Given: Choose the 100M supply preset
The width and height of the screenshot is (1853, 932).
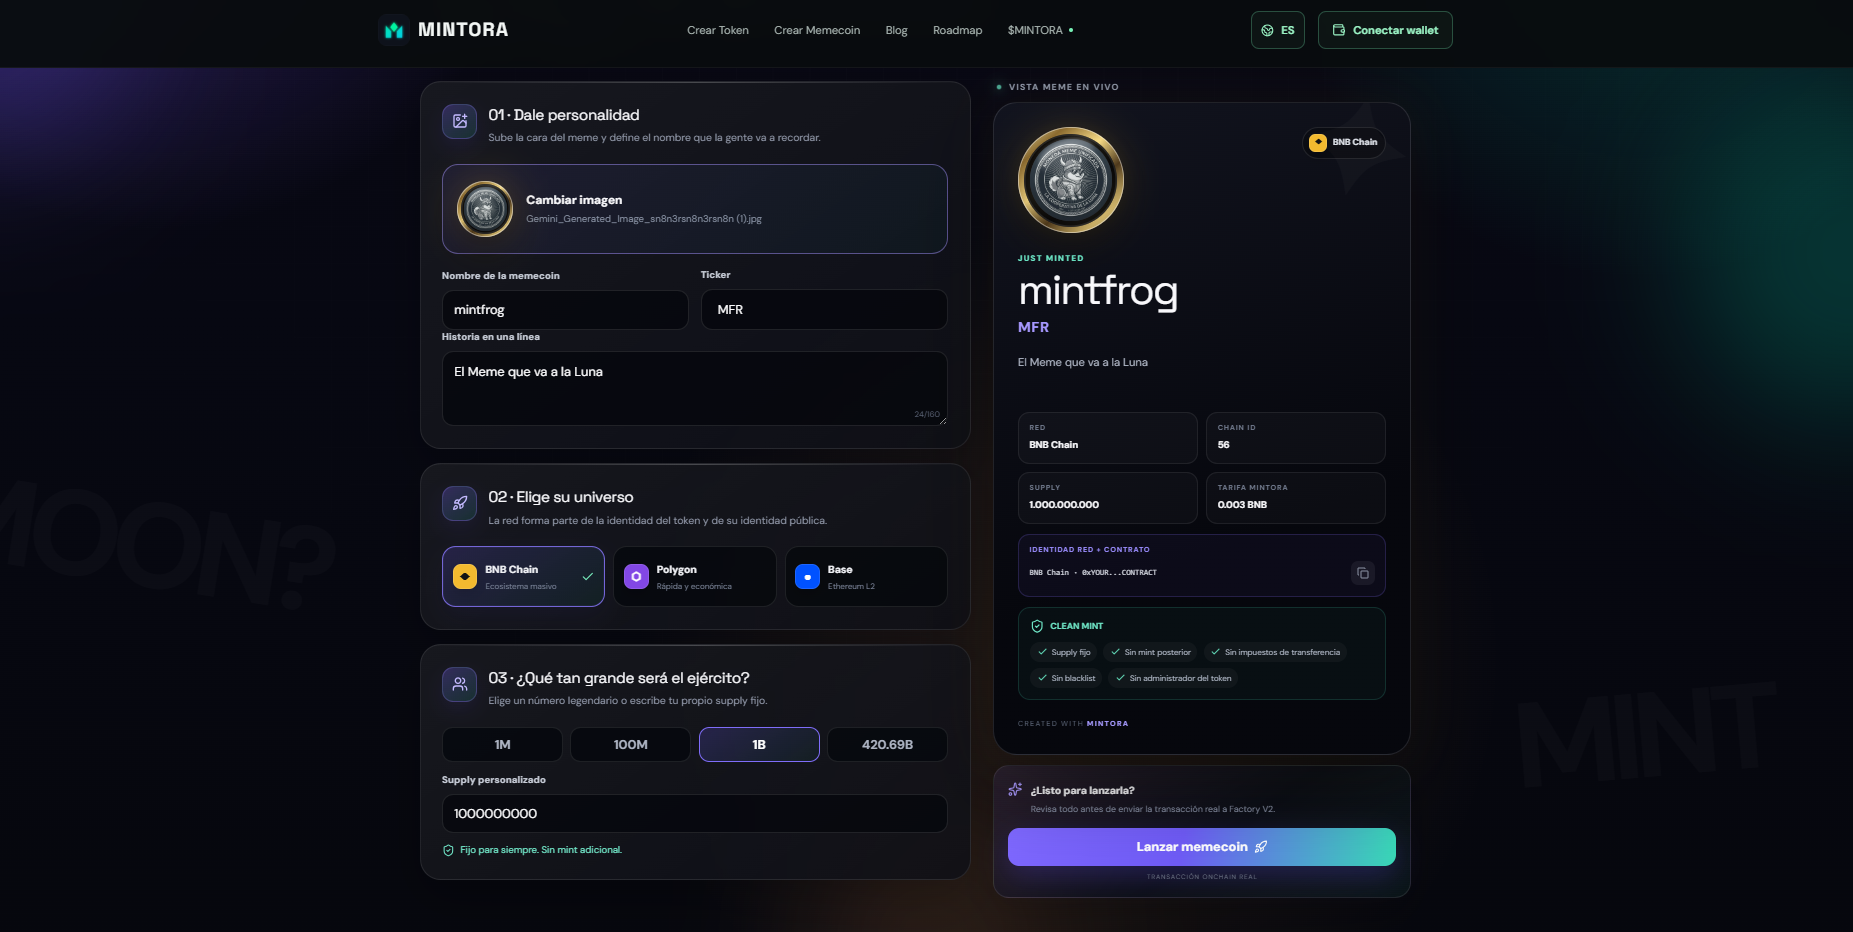Looking at the screenshot, I should pos(630,744).
